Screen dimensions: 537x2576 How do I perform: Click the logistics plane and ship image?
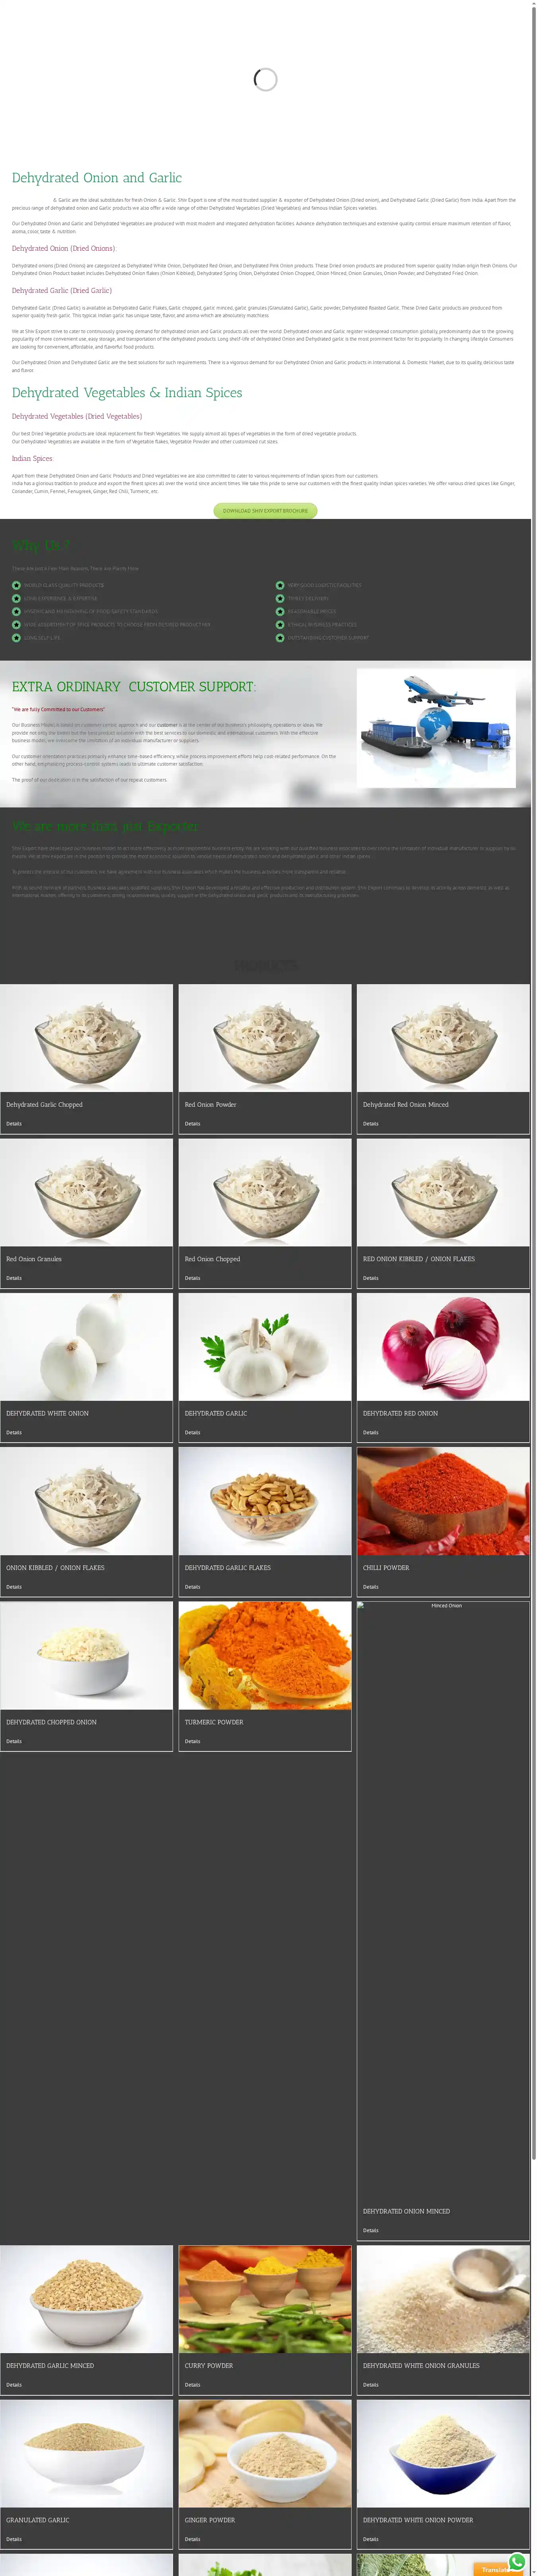coord(437,728)
